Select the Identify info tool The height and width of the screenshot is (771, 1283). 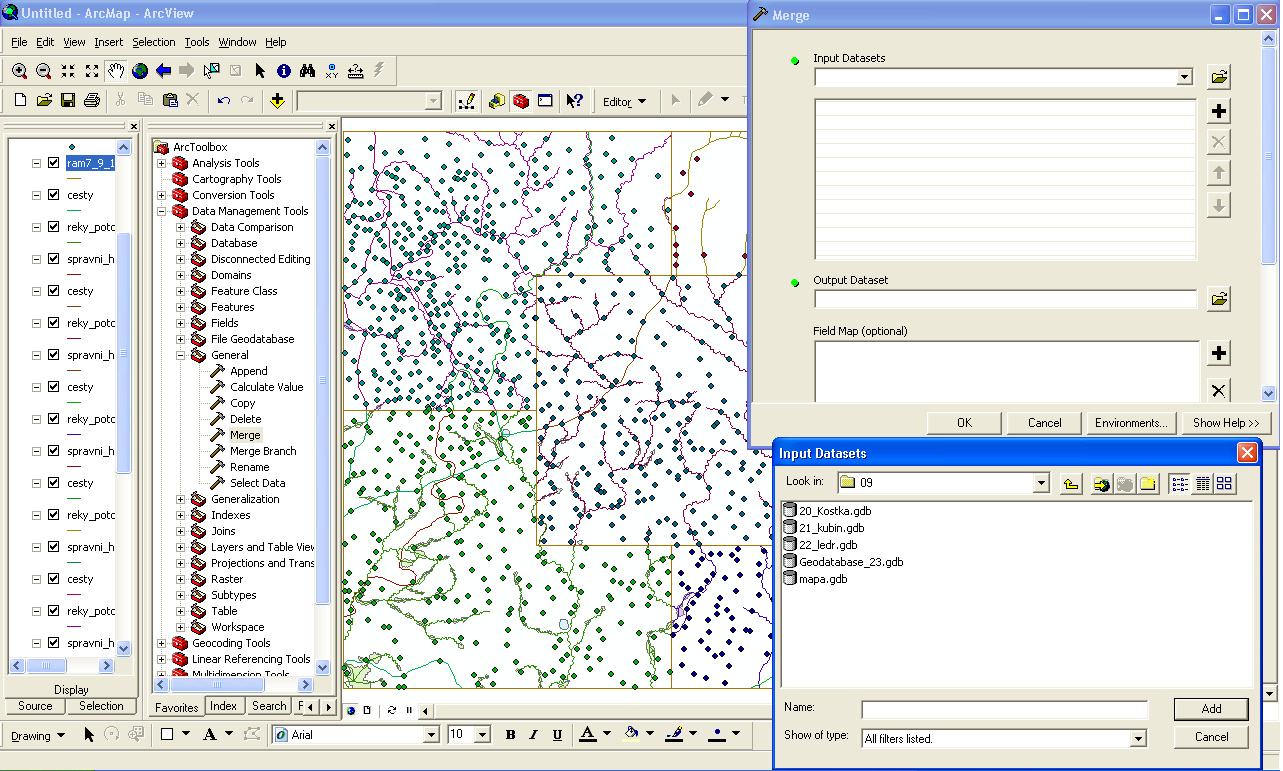[x=284, y=71]
